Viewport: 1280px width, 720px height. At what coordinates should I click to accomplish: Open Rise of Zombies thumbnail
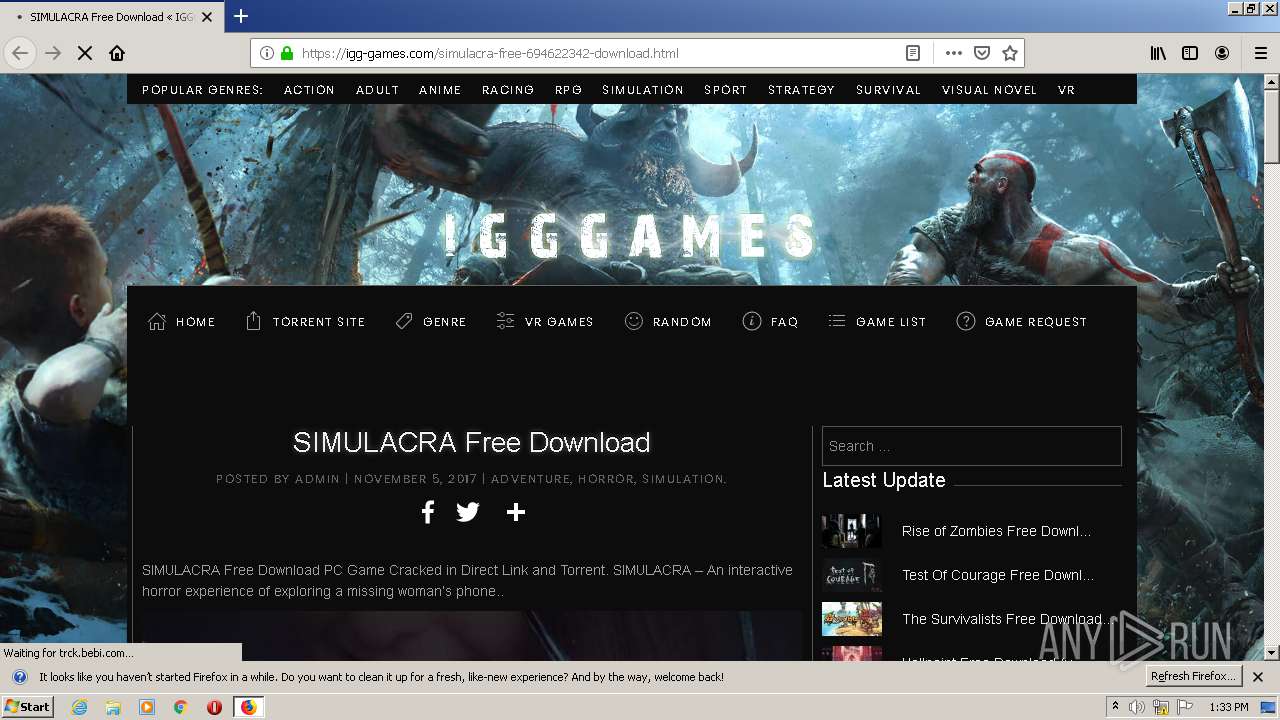[852, 531]
